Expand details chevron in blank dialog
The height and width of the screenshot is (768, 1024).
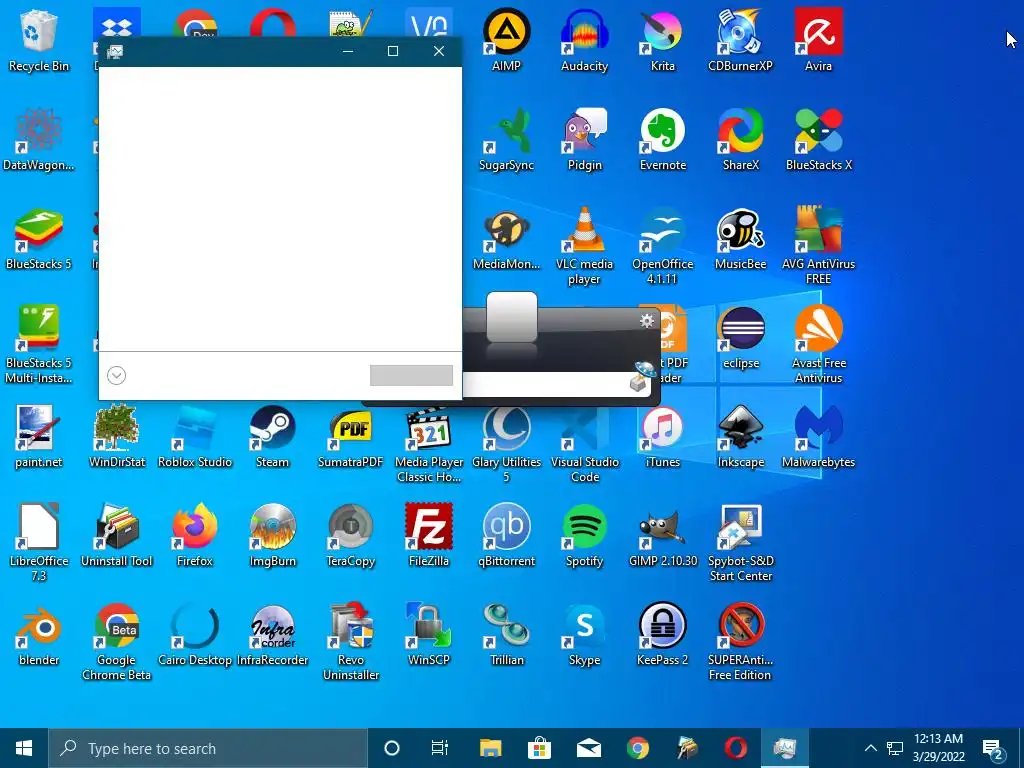(x=116, y=376)
